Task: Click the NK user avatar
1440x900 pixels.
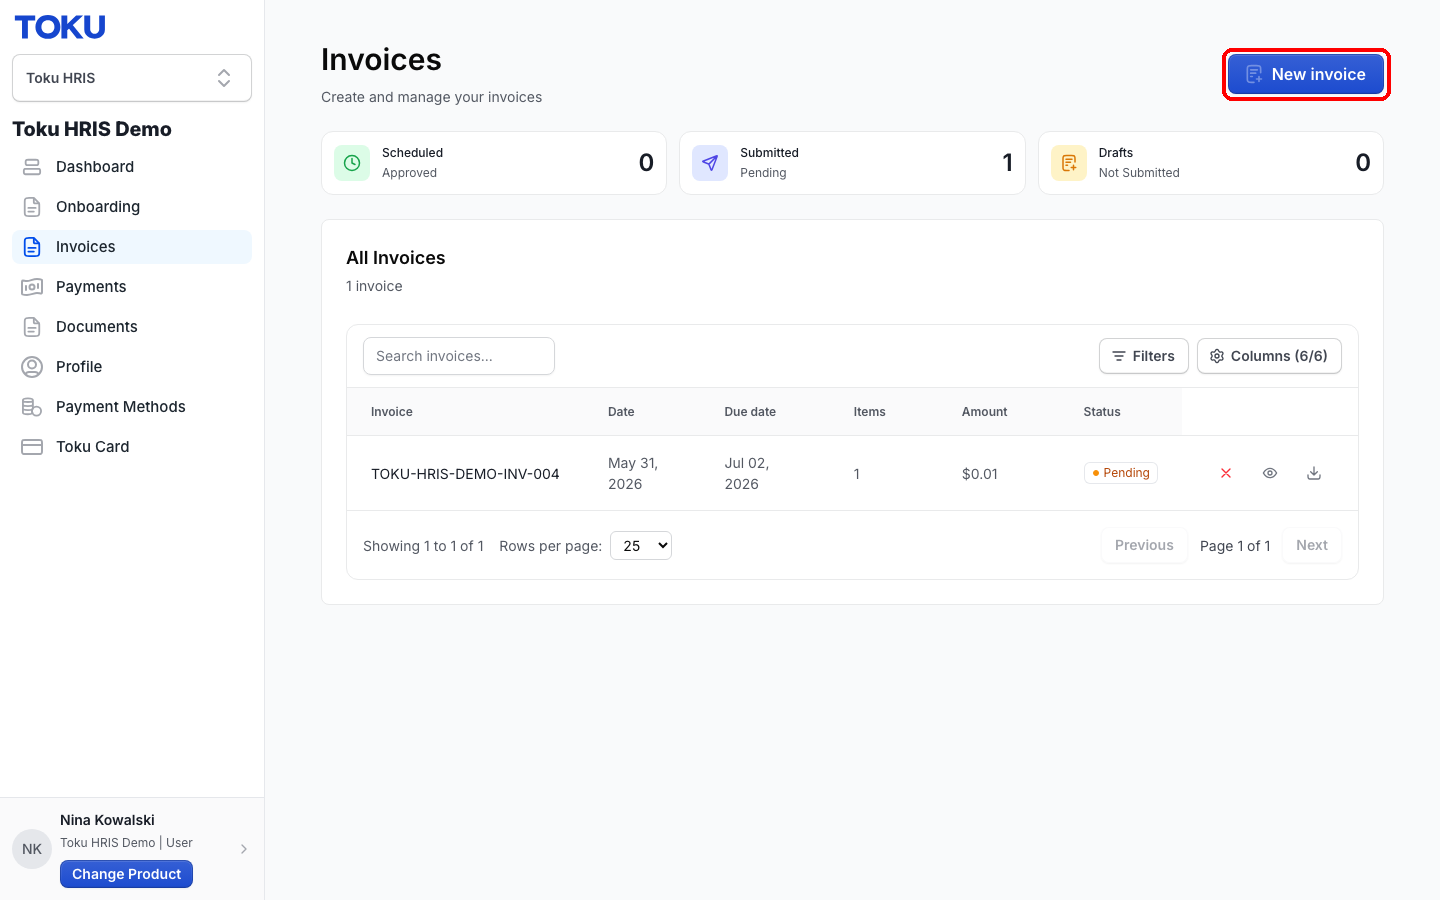Action: tap(32, 849)
